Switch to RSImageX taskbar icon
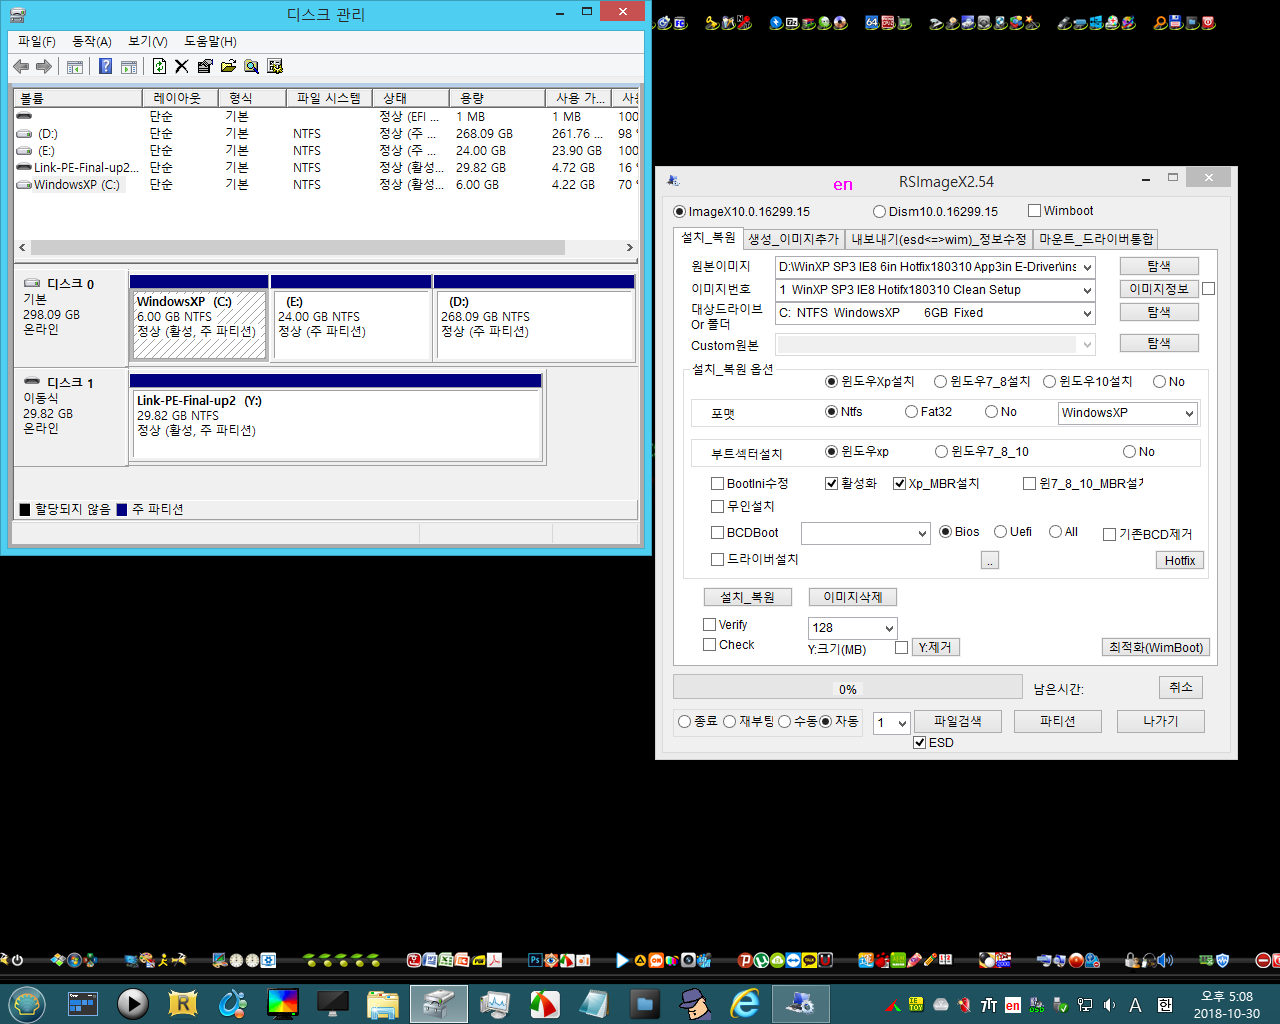 800,1003
